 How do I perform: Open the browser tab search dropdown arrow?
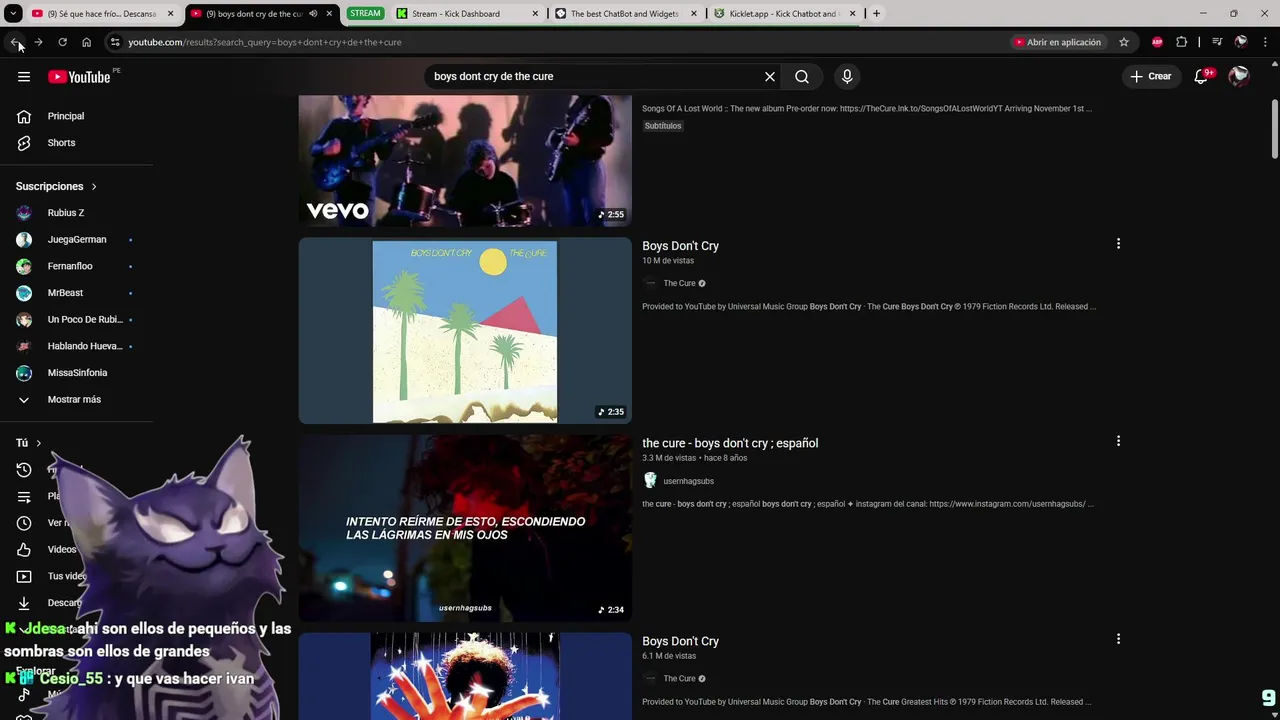[x=13, y=14]
